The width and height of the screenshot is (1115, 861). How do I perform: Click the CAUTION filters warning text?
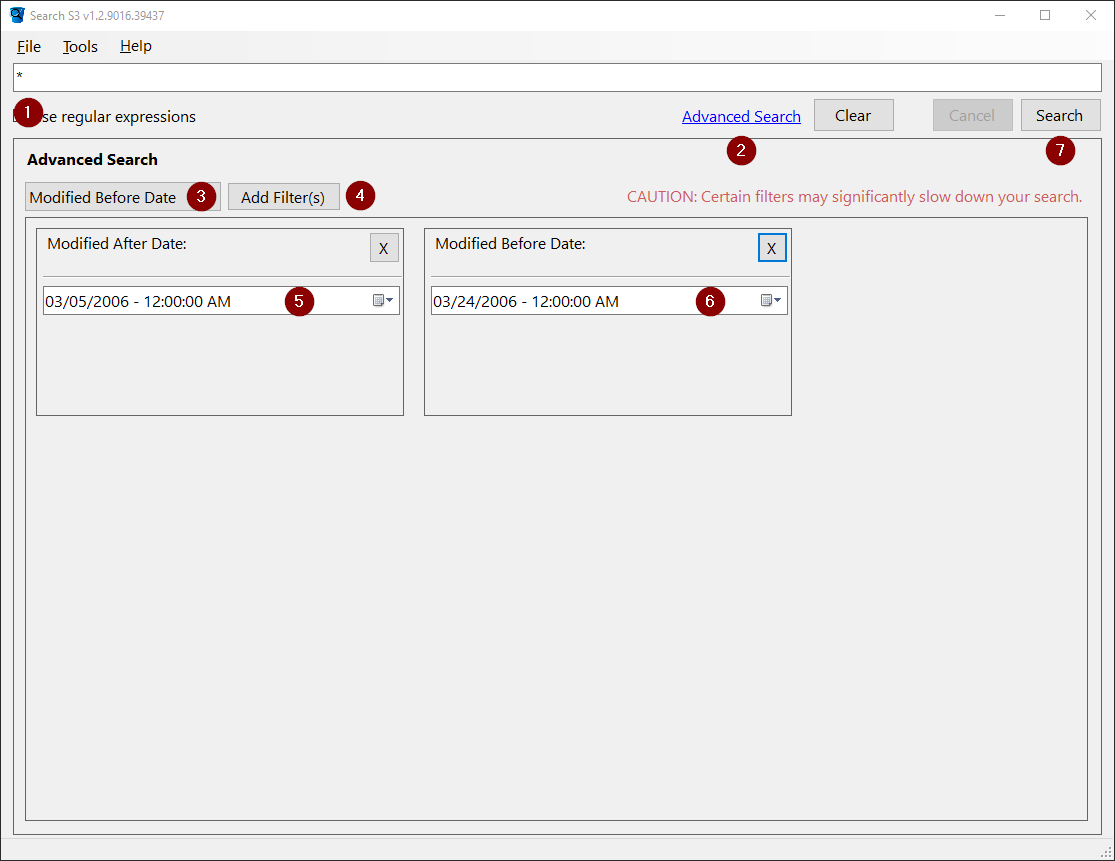pos(854,197)
